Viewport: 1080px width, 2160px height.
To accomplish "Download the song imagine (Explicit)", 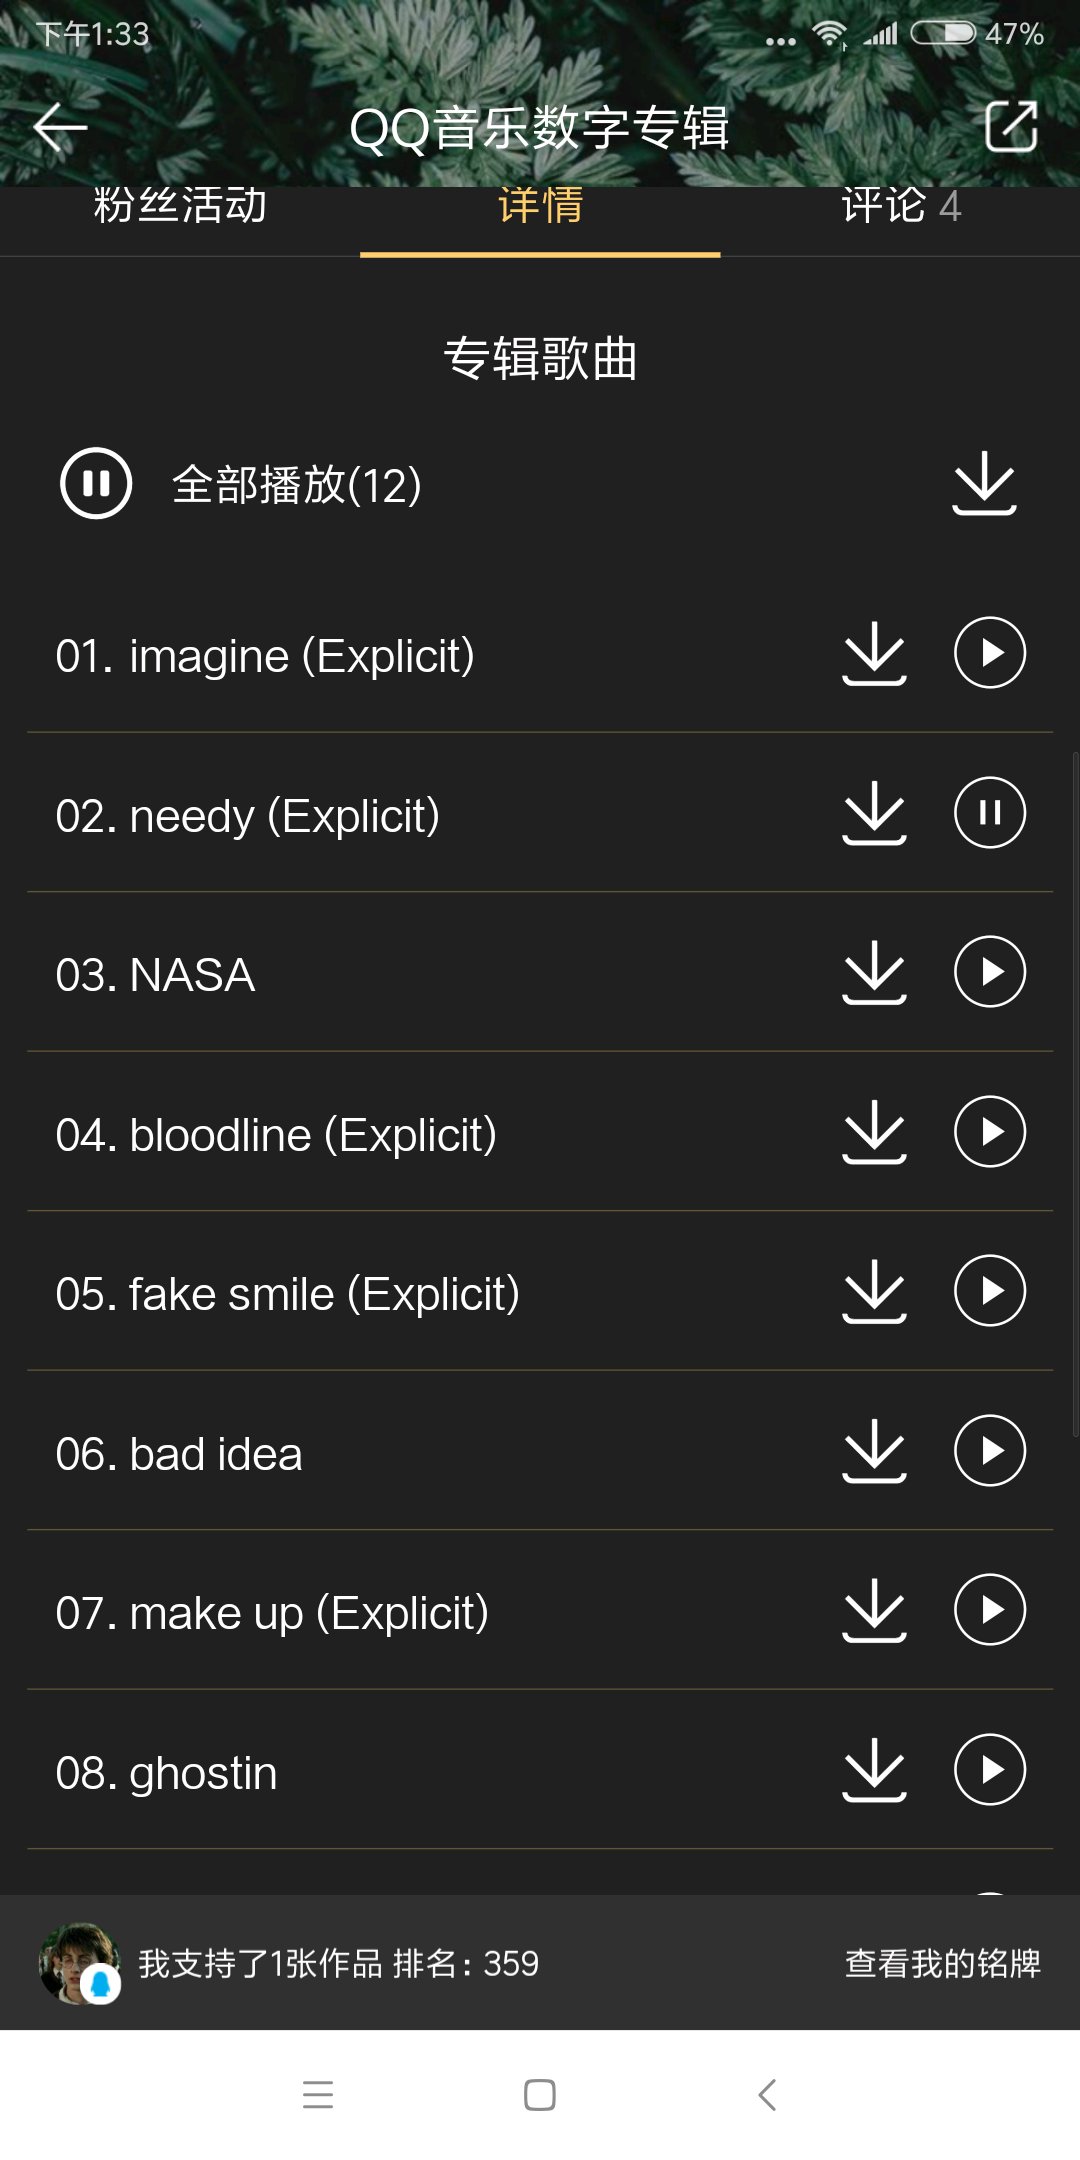I will pyautogui.click(x=874, y=653).
